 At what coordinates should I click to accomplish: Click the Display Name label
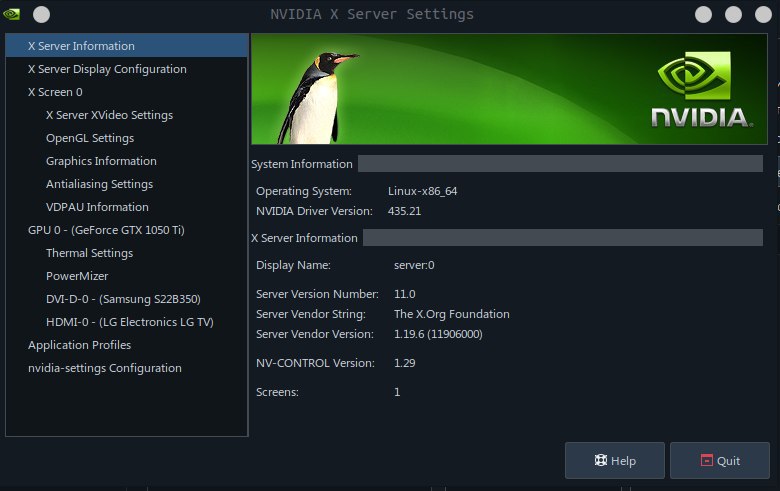point(293,265)
